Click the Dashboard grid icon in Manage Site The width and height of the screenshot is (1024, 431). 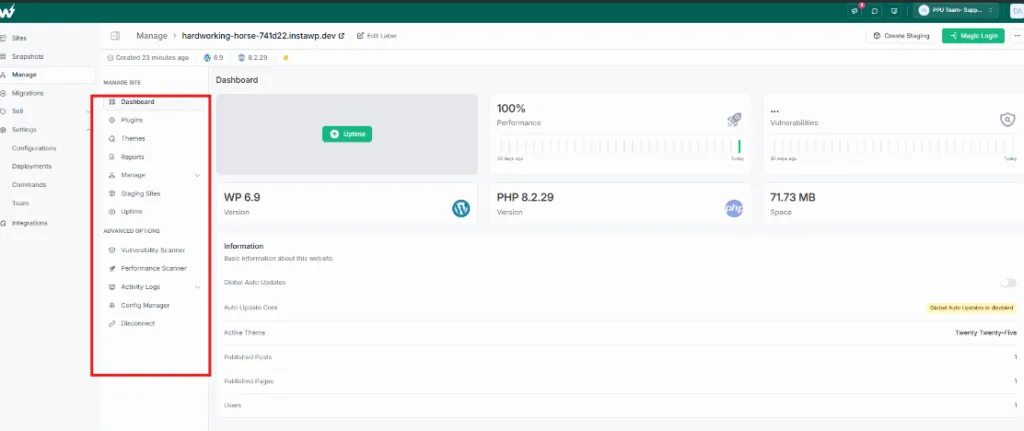112,102
